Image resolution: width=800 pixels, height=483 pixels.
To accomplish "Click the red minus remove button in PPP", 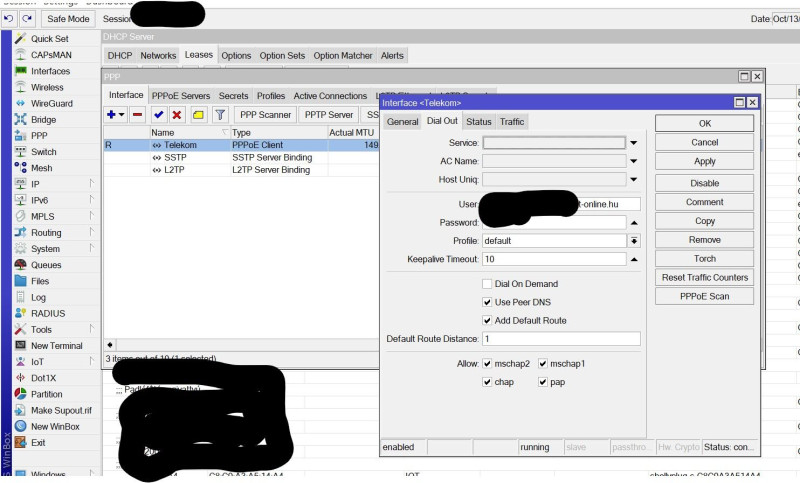I will 137,115.
